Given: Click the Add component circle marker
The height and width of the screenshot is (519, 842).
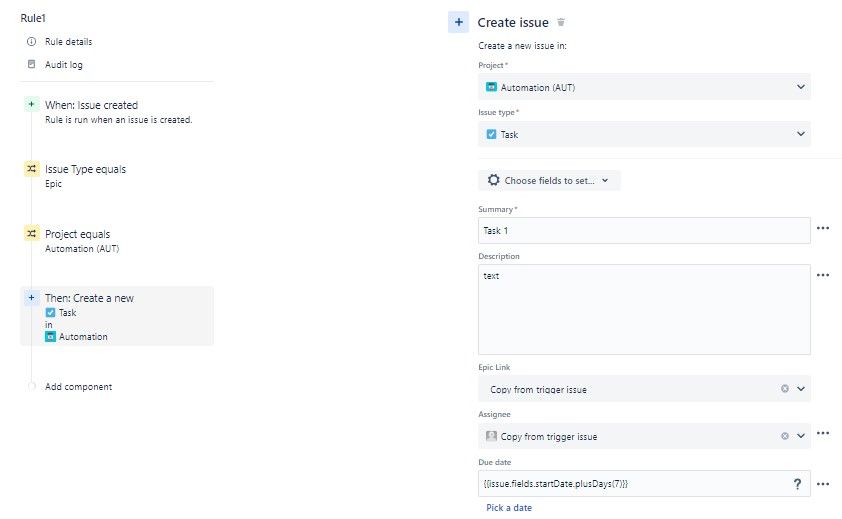Looking at the screenshot, I should pos(32,386).
